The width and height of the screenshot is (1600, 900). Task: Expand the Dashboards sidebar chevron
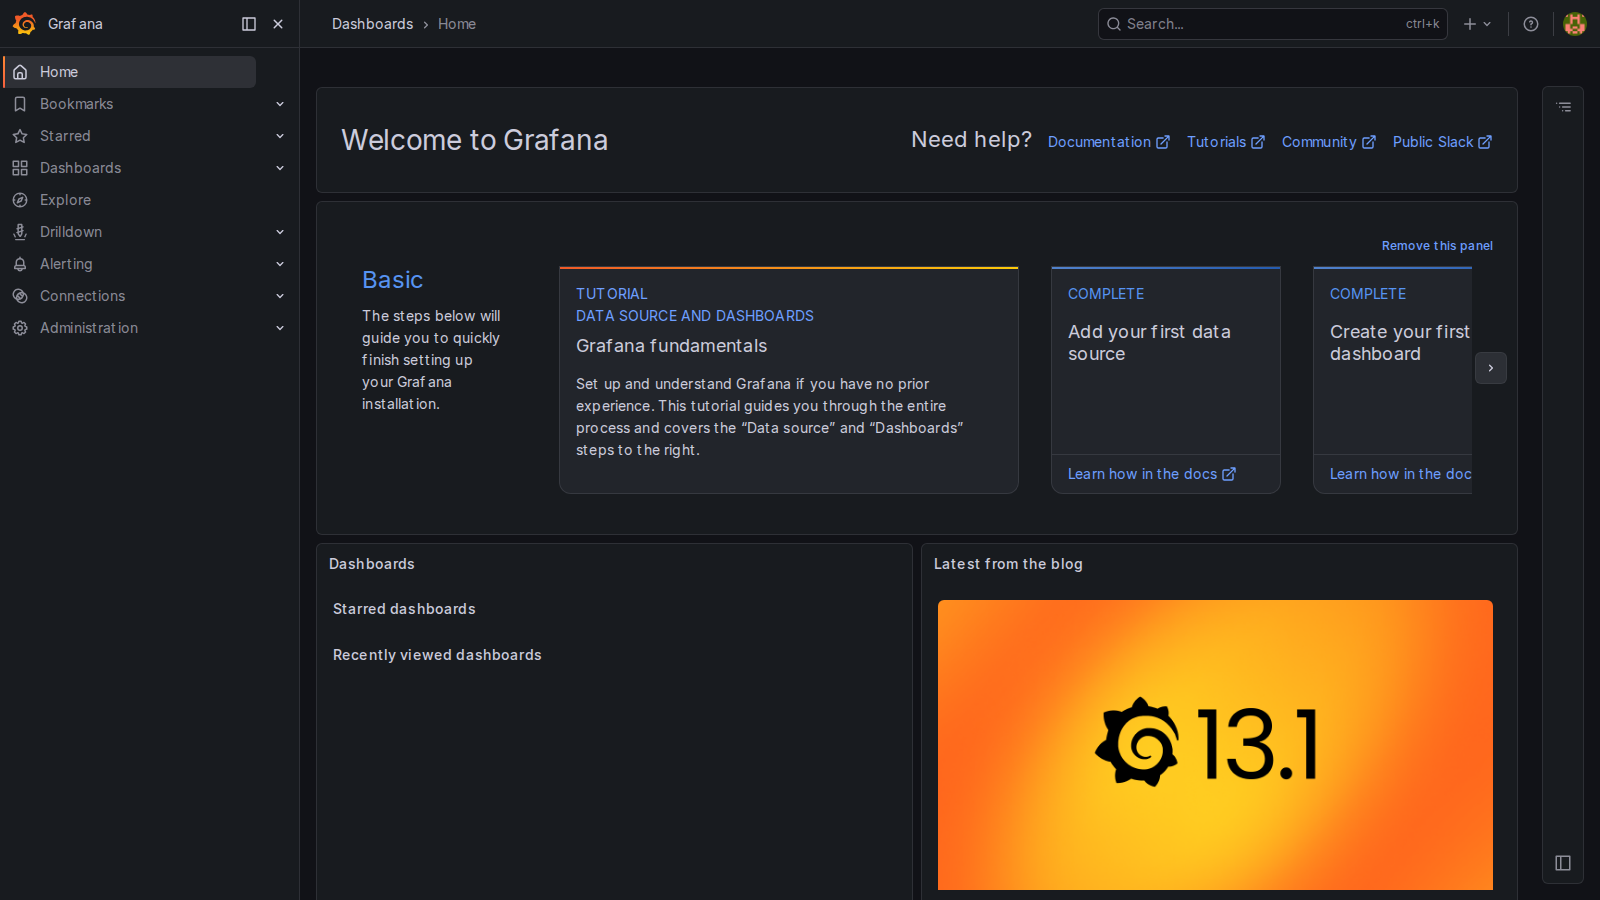pos(280,168)
